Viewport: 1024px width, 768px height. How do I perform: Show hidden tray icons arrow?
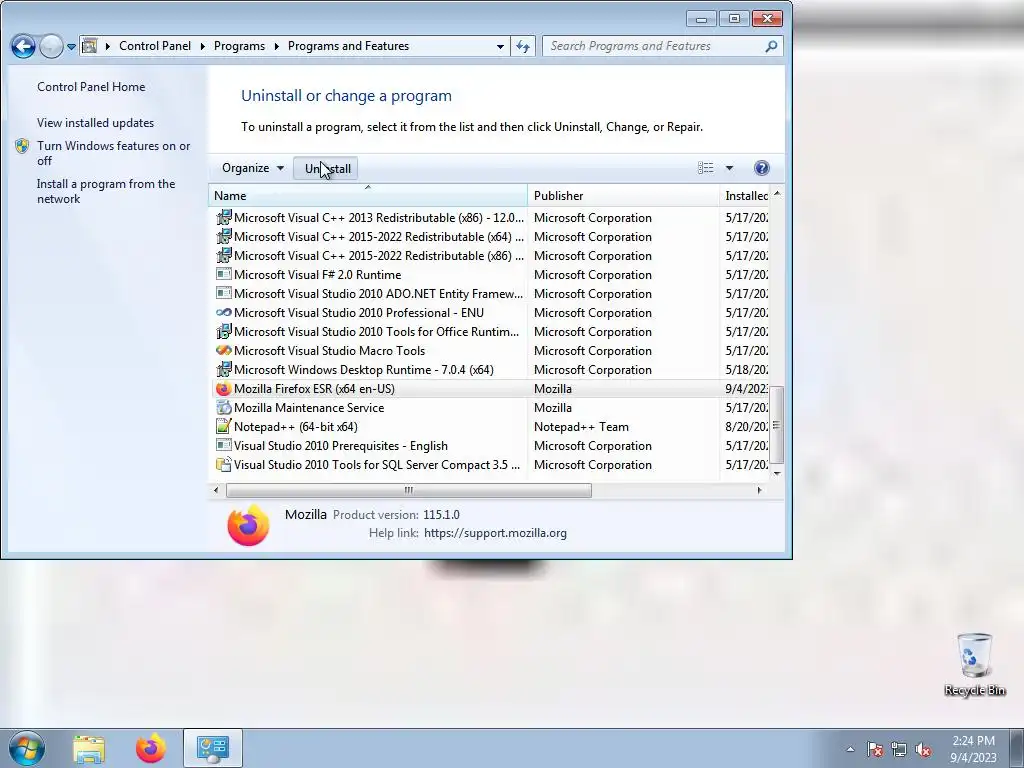(850, 749)
